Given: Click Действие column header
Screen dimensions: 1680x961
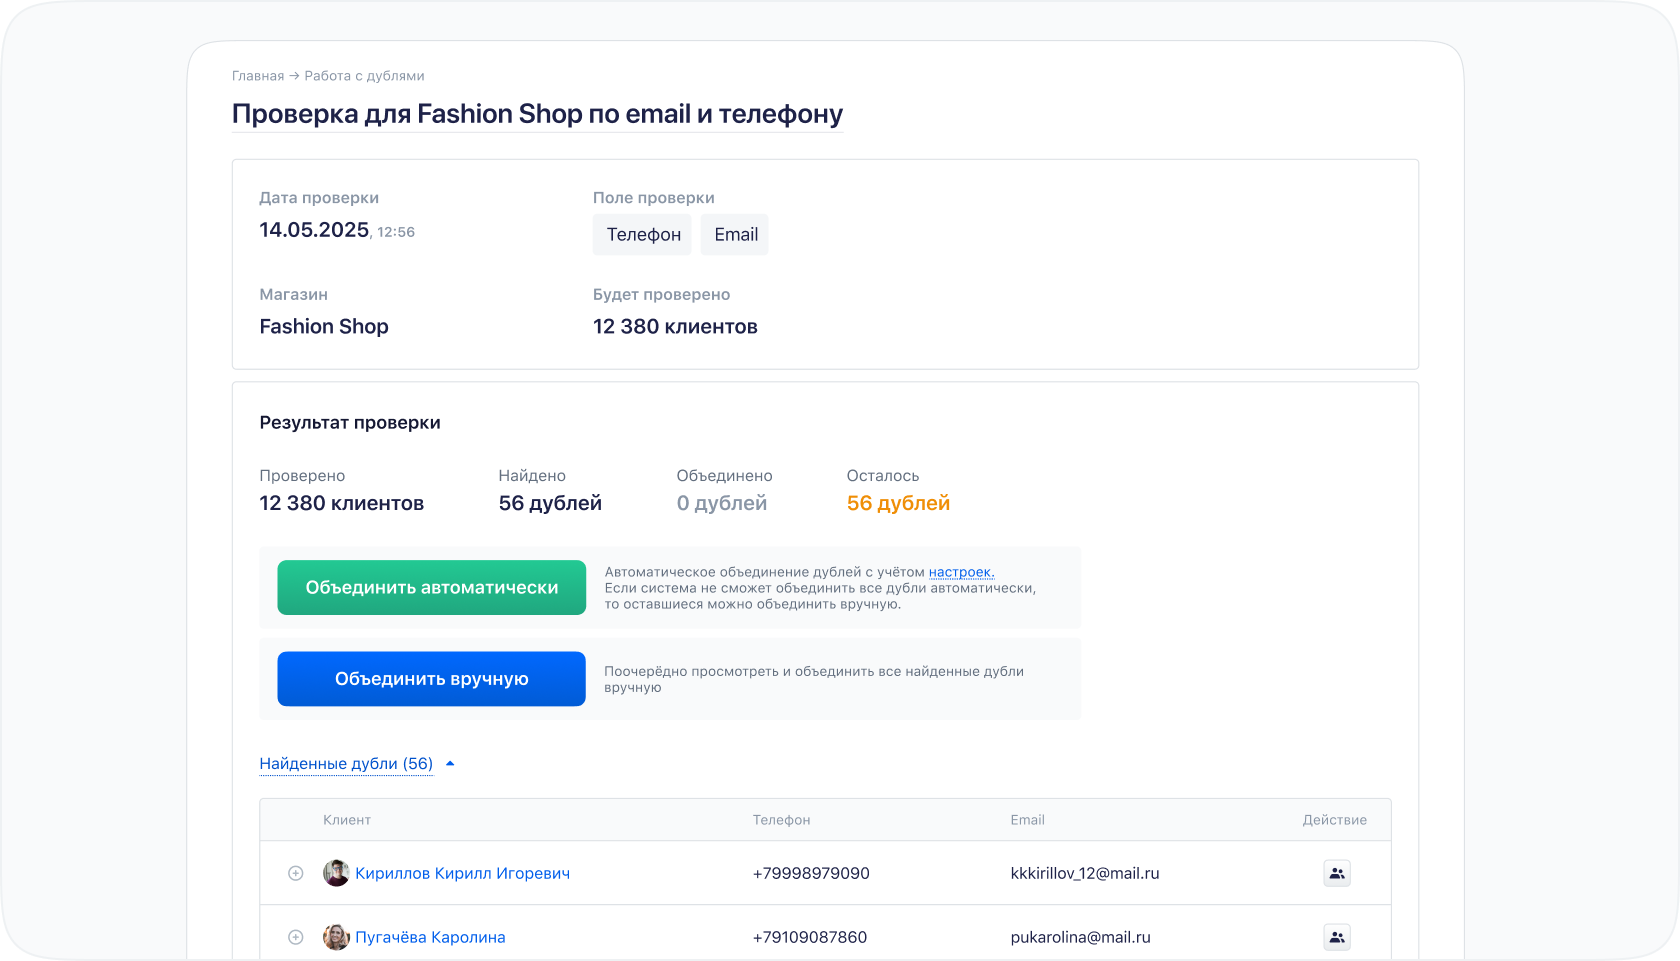Looking at the screenshot, I should click(1334, 820).
